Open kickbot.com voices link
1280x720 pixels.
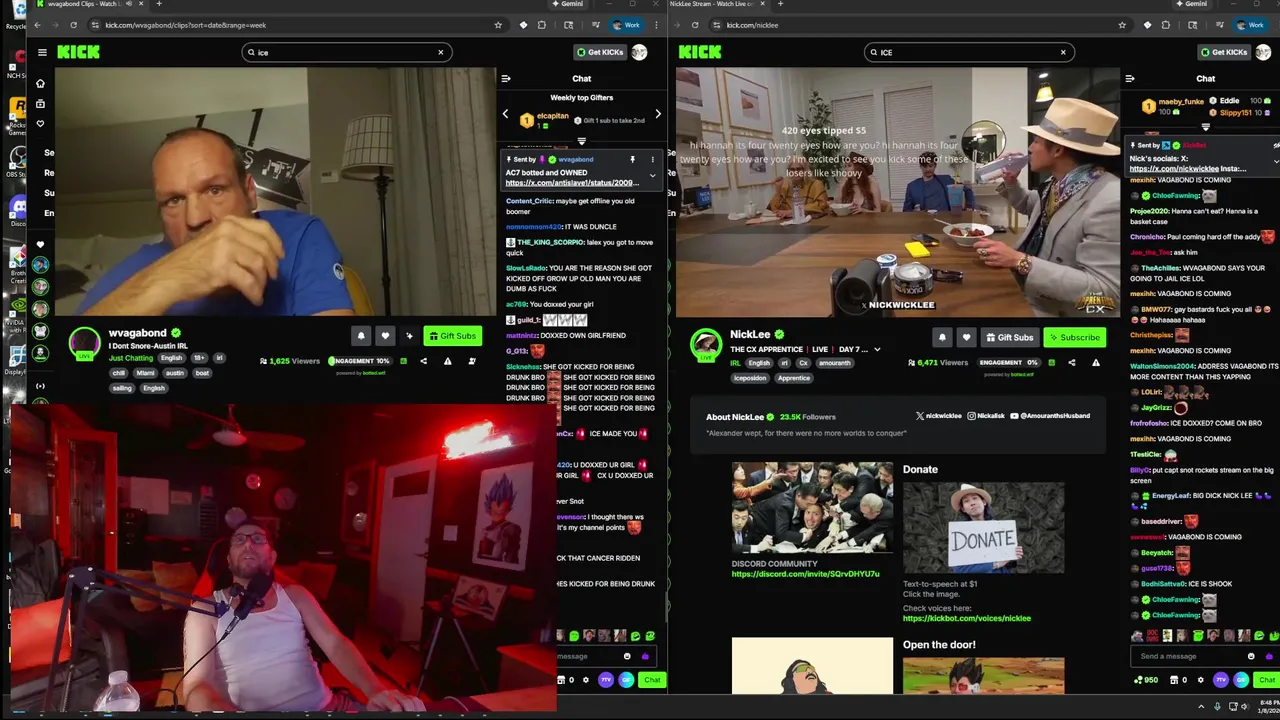[966, 618]
